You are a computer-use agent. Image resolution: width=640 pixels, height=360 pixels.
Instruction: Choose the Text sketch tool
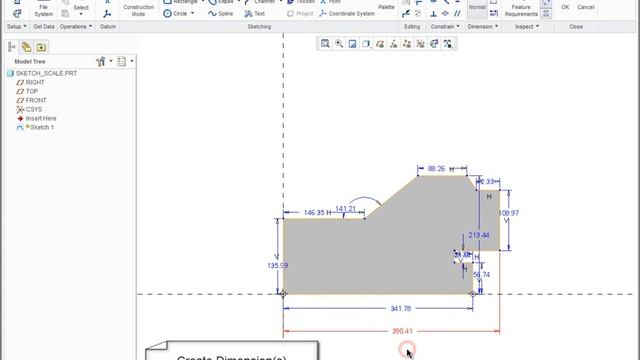255,13
